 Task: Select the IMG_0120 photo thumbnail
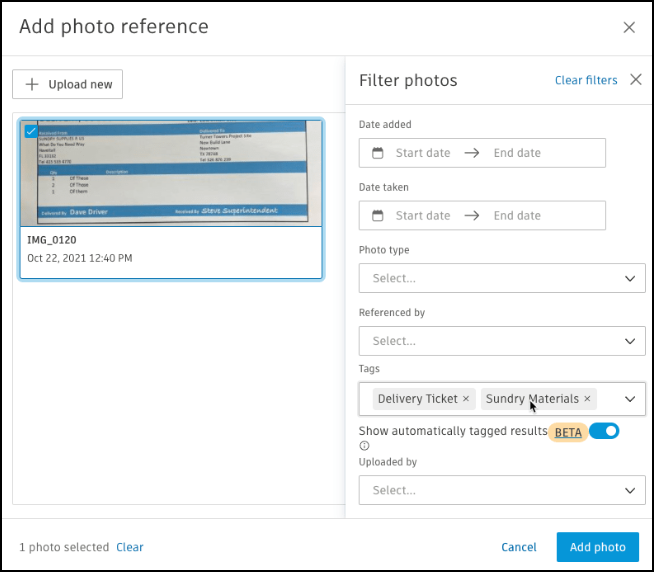pyautogui.click(x=171, y=174)
